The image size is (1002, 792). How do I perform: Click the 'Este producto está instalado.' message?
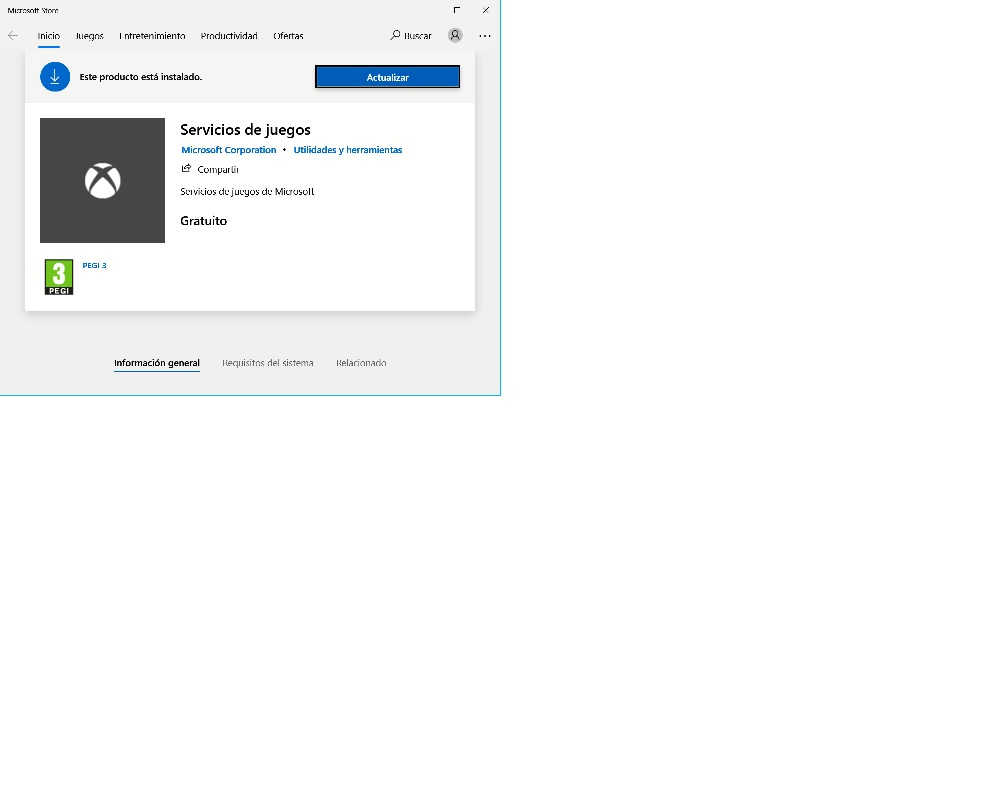tap(141, 77)
